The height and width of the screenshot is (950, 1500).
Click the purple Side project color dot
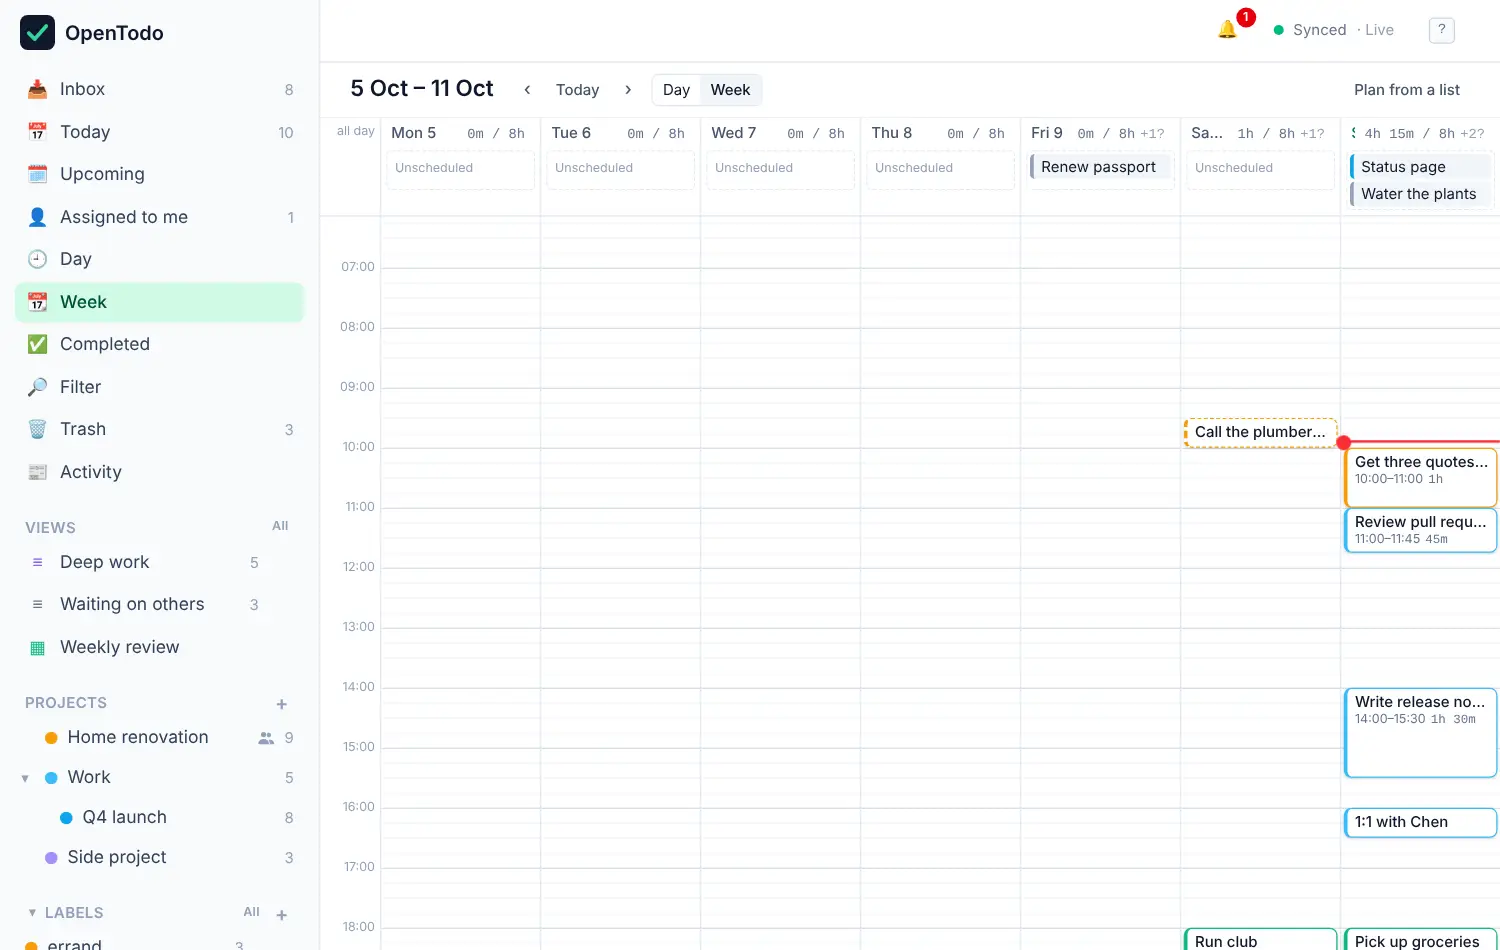[51, 858]
